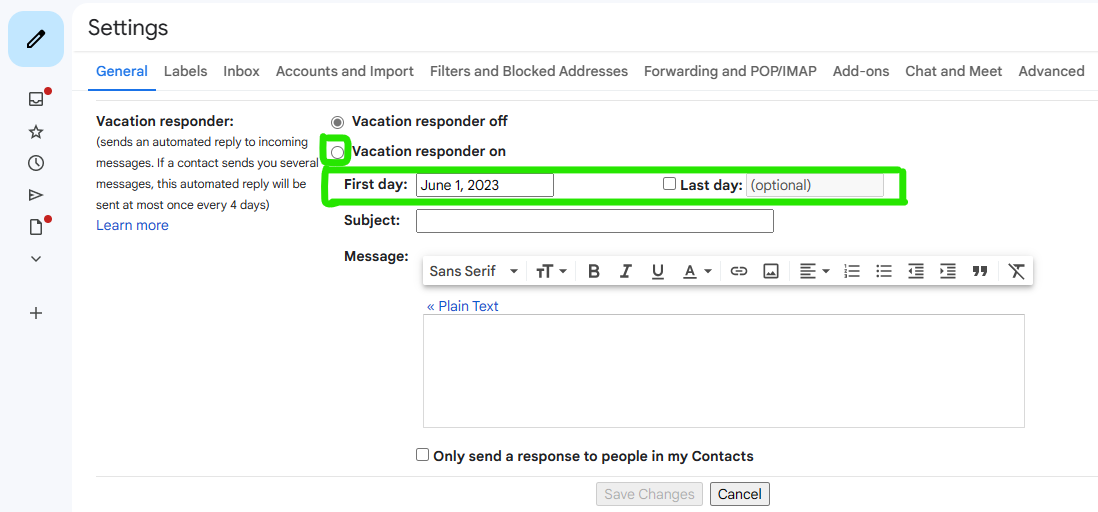Open the Sans Serif font dropdown
The height and width of the screenshot is (512, 1098).
coord(474,271)
